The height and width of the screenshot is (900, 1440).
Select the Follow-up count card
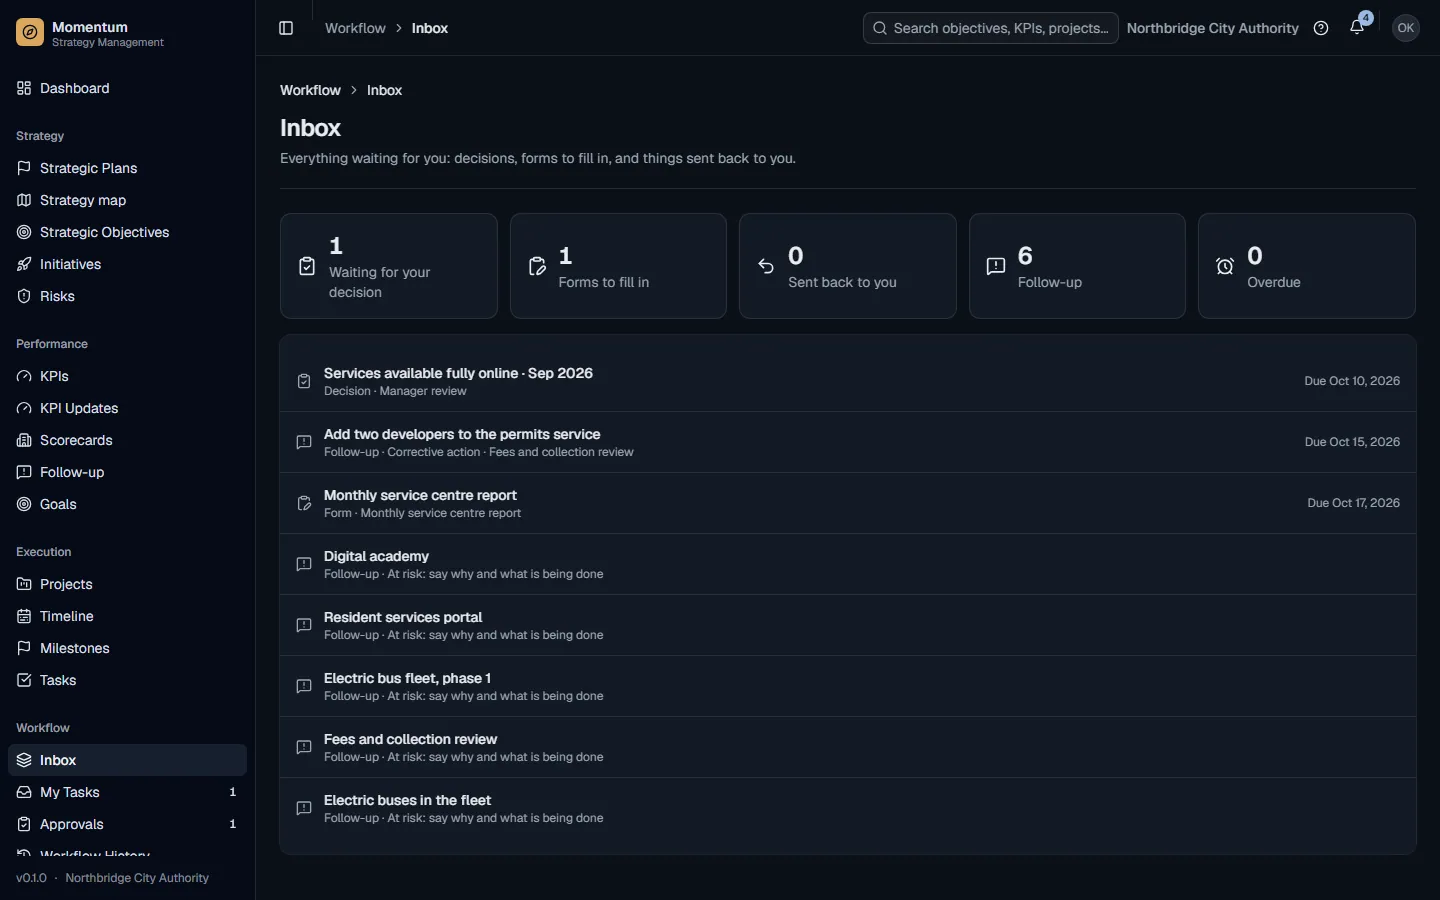pos(1077,266)
